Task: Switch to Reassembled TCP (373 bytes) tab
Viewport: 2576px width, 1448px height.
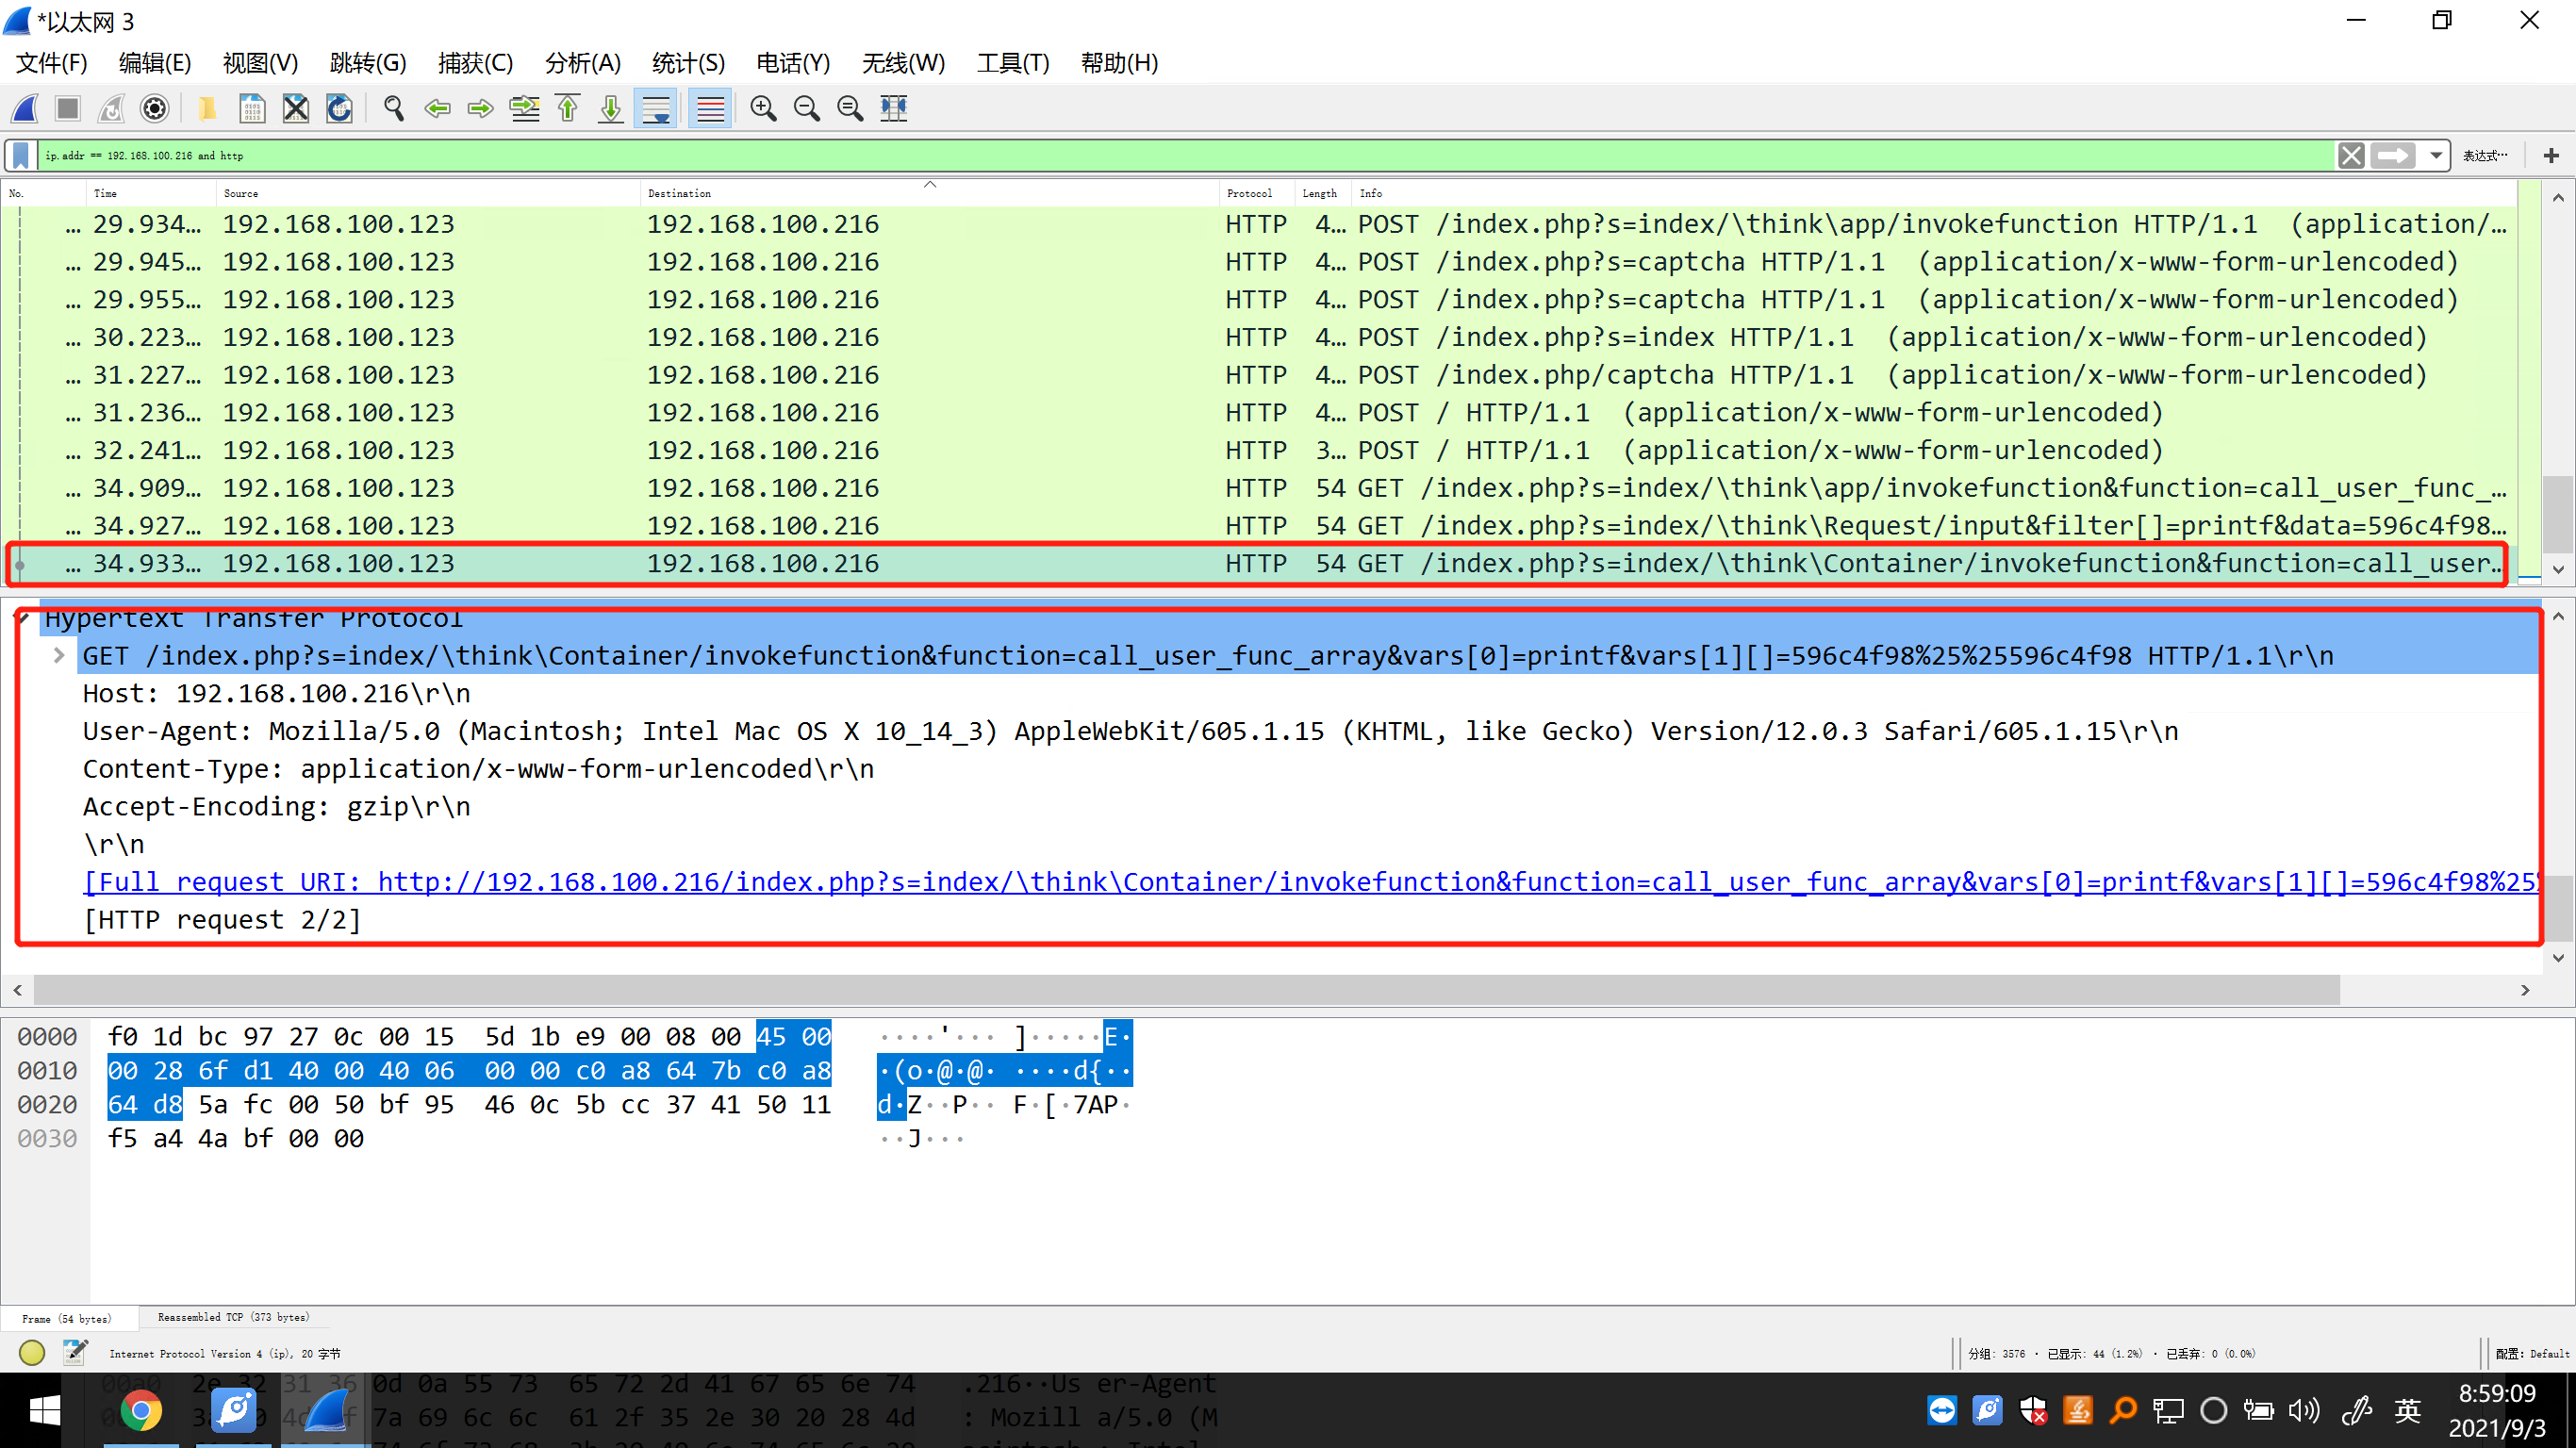Action: [x=233, y=1317]
